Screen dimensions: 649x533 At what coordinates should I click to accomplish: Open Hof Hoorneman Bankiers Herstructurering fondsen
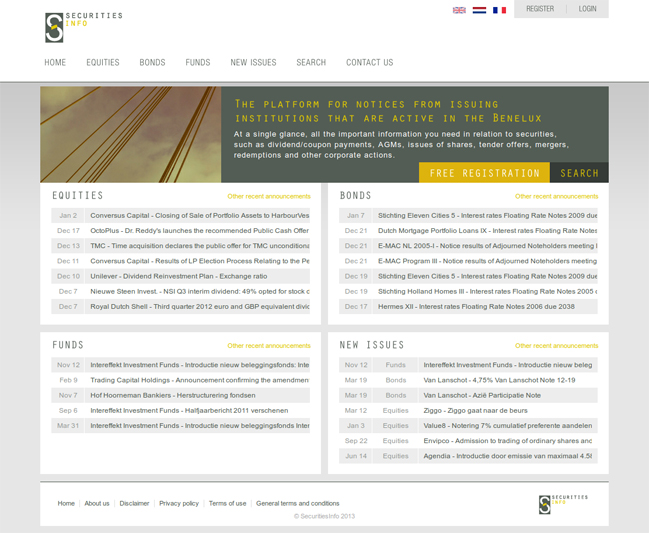point(180,395)
